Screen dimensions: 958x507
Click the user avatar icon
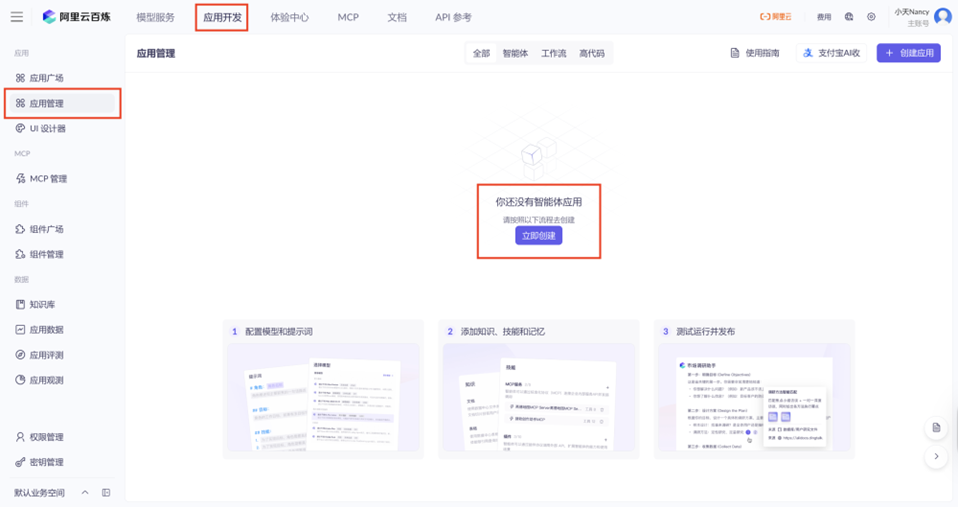tap(943, 16)
